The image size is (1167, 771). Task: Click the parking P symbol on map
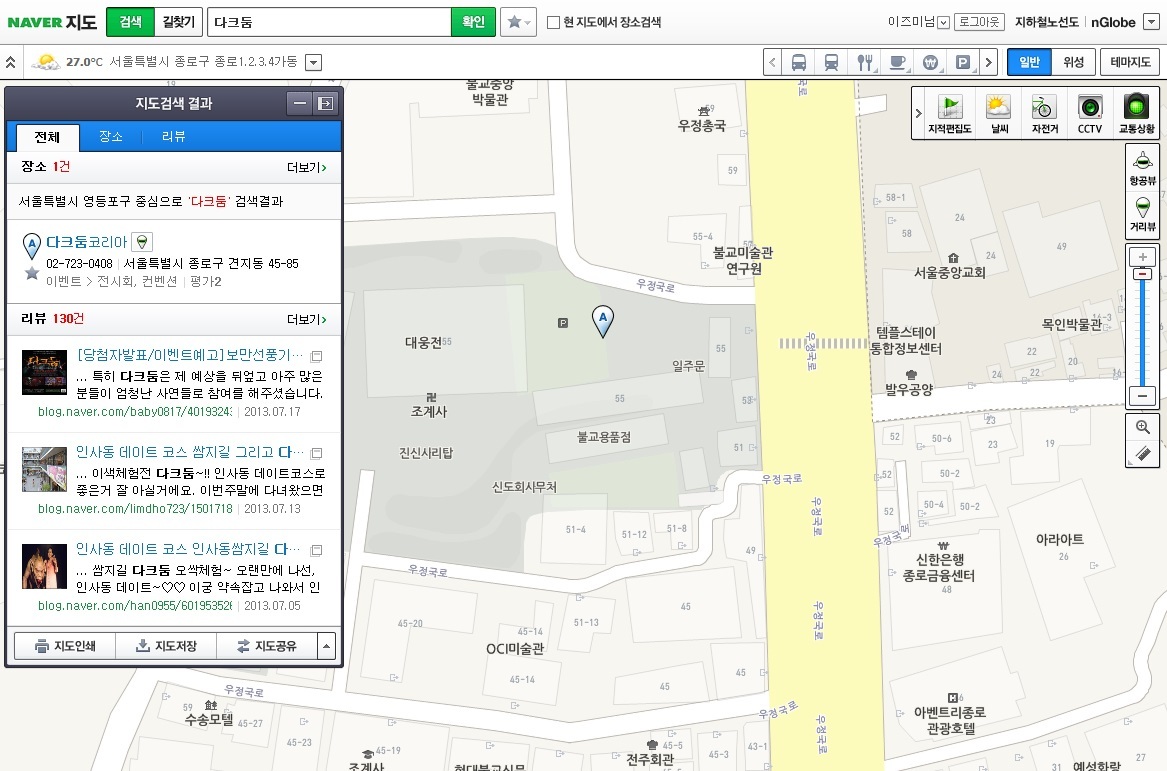click(563, 323)
